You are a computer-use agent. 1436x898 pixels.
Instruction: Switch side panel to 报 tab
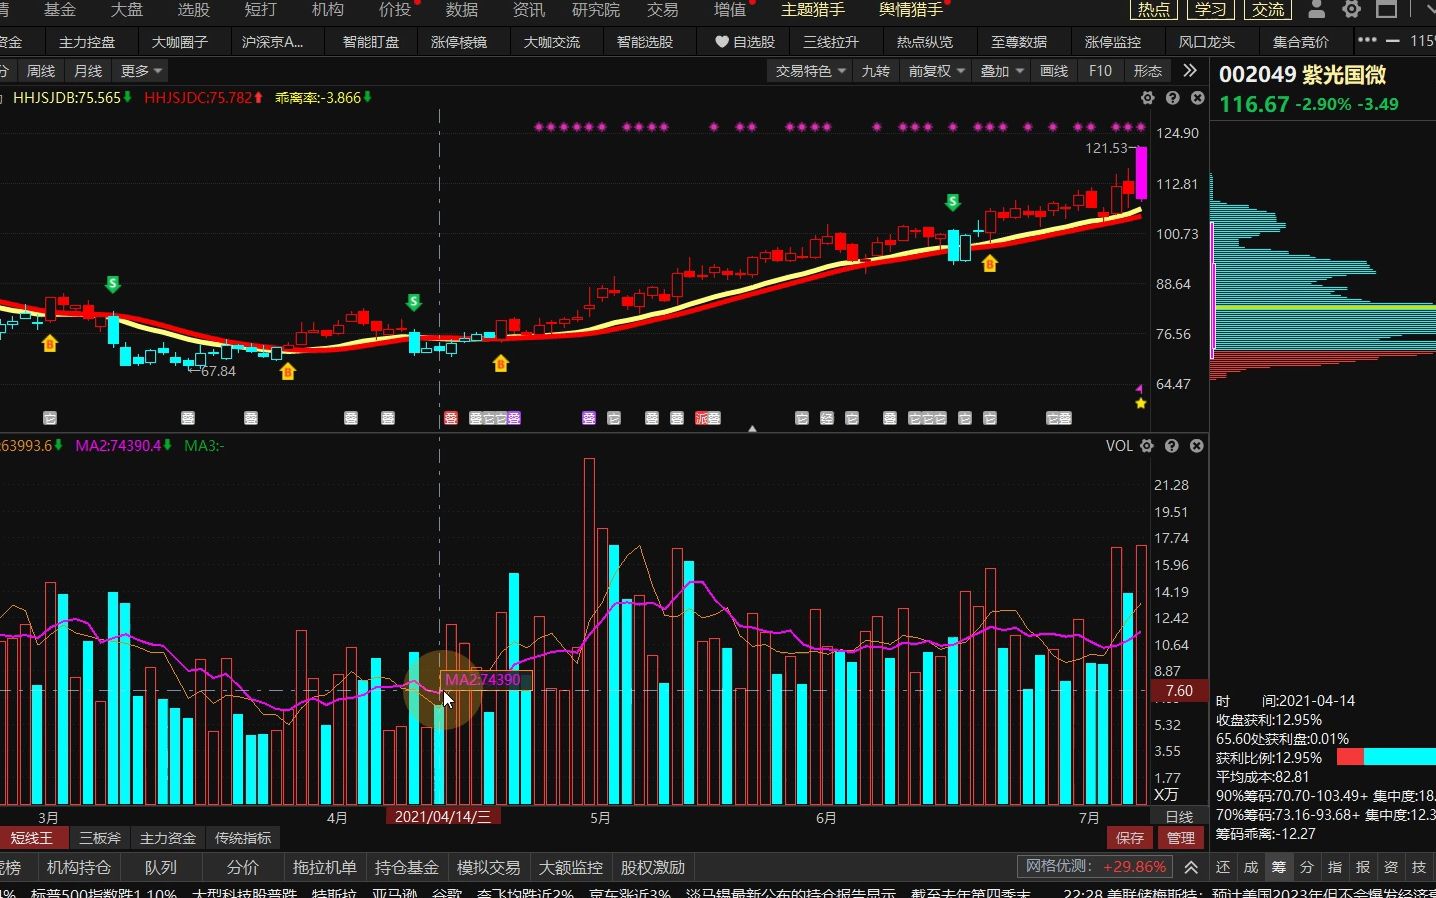[1363, 867]
